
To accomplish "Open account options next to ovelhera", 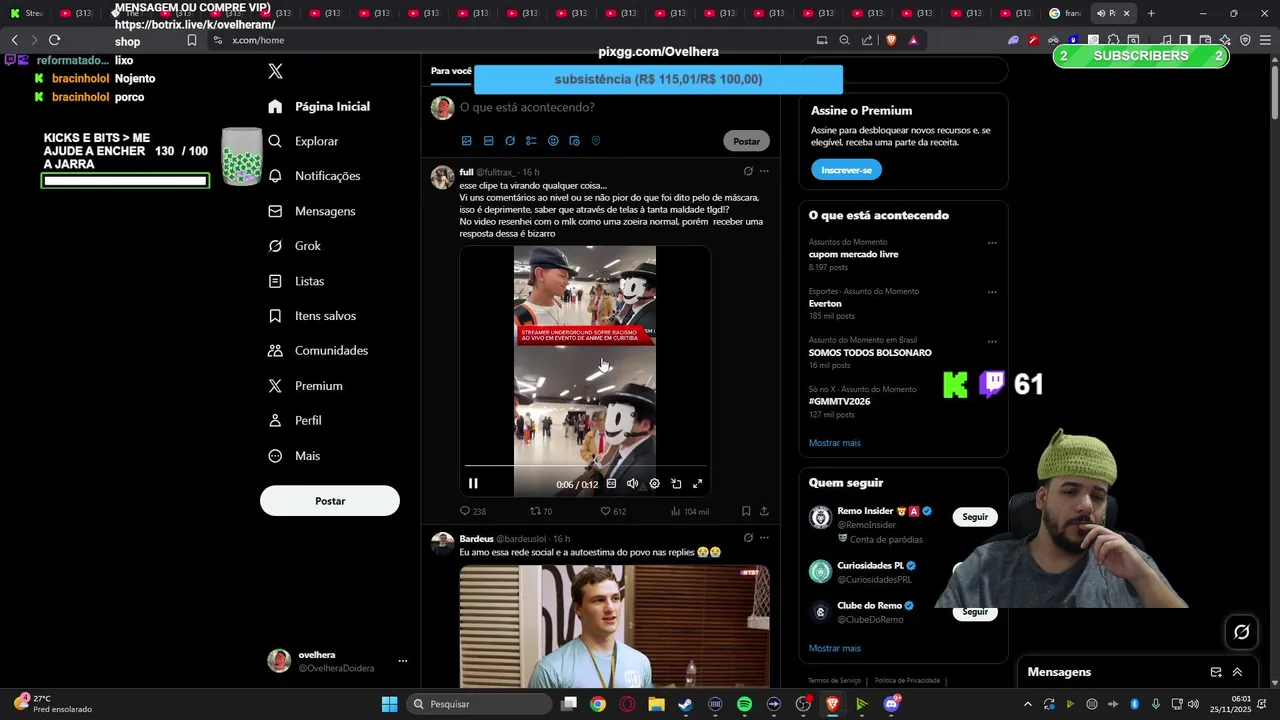I will click(403, 661).
